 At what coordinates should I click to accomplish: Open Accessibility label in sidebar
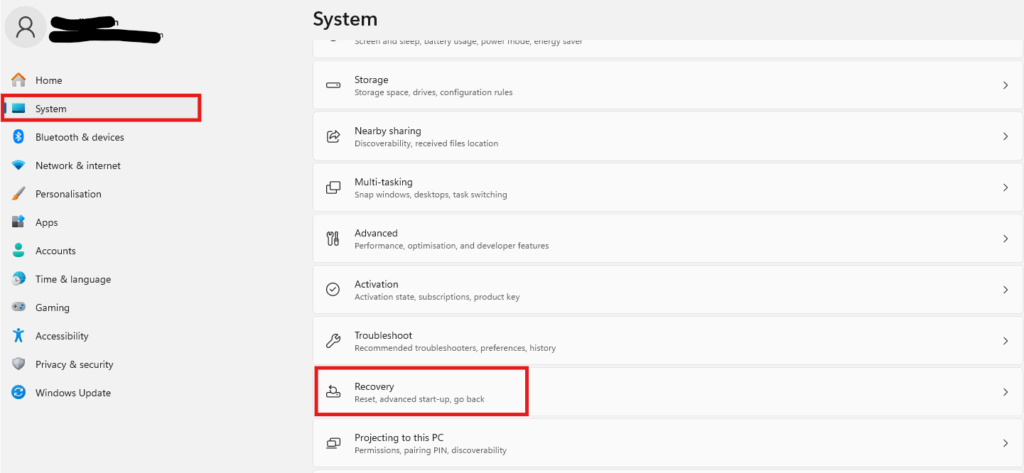[61, 336]
